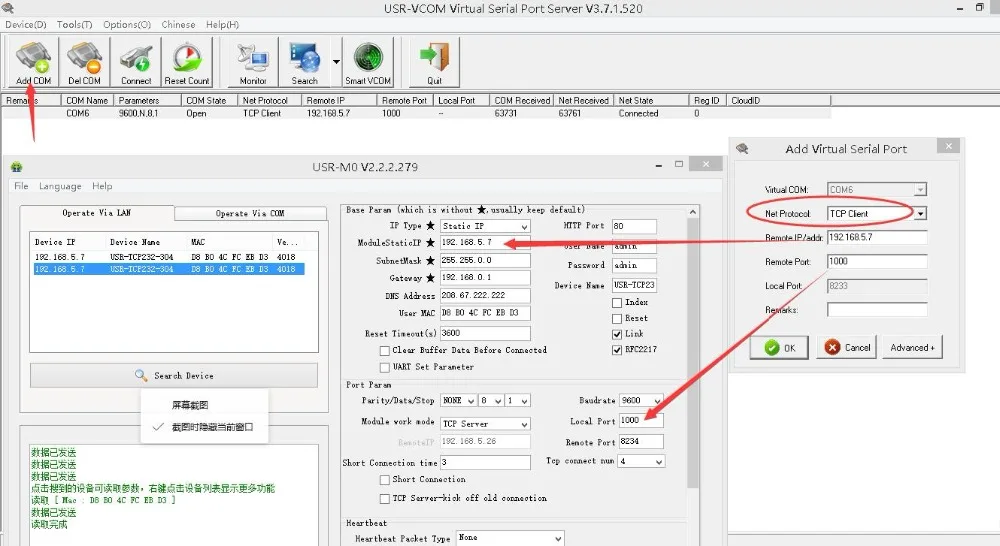Screen dimensions: 1000x546
Task: Open the IP Type dropdown
Action: pyautogui.click(x=485, y=226)
